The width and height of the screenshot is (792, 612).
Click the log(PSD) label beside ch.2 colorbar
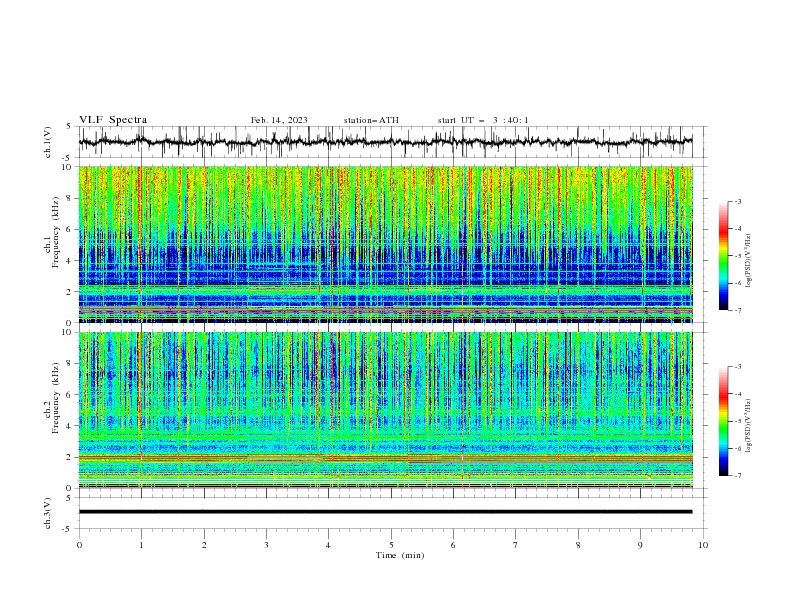(748, 426)
